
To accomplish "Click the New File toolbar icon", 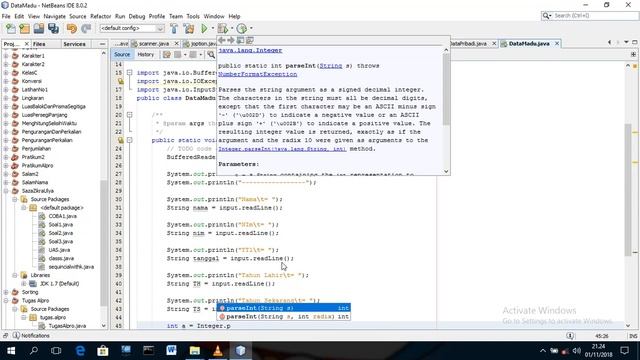I will coord(11,29).
